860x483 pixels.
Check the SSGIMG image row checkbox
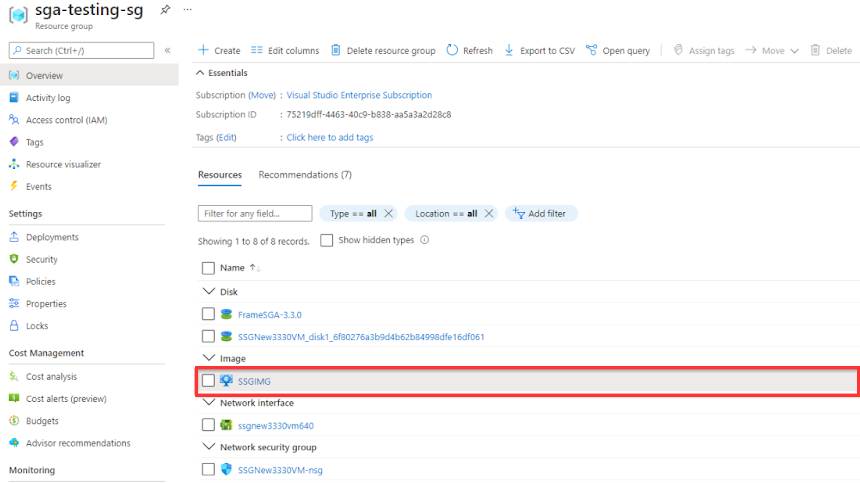click(x=208, y=381)
